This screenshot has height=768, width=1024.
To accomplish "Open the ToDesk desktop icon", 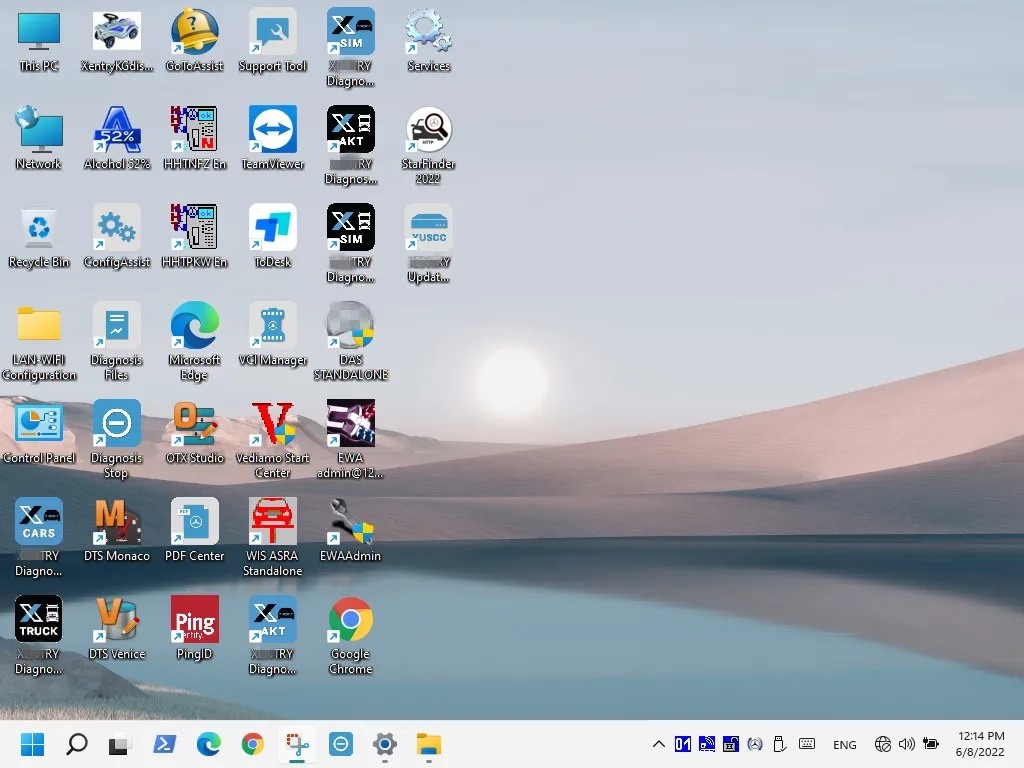I will pos(272,229).
